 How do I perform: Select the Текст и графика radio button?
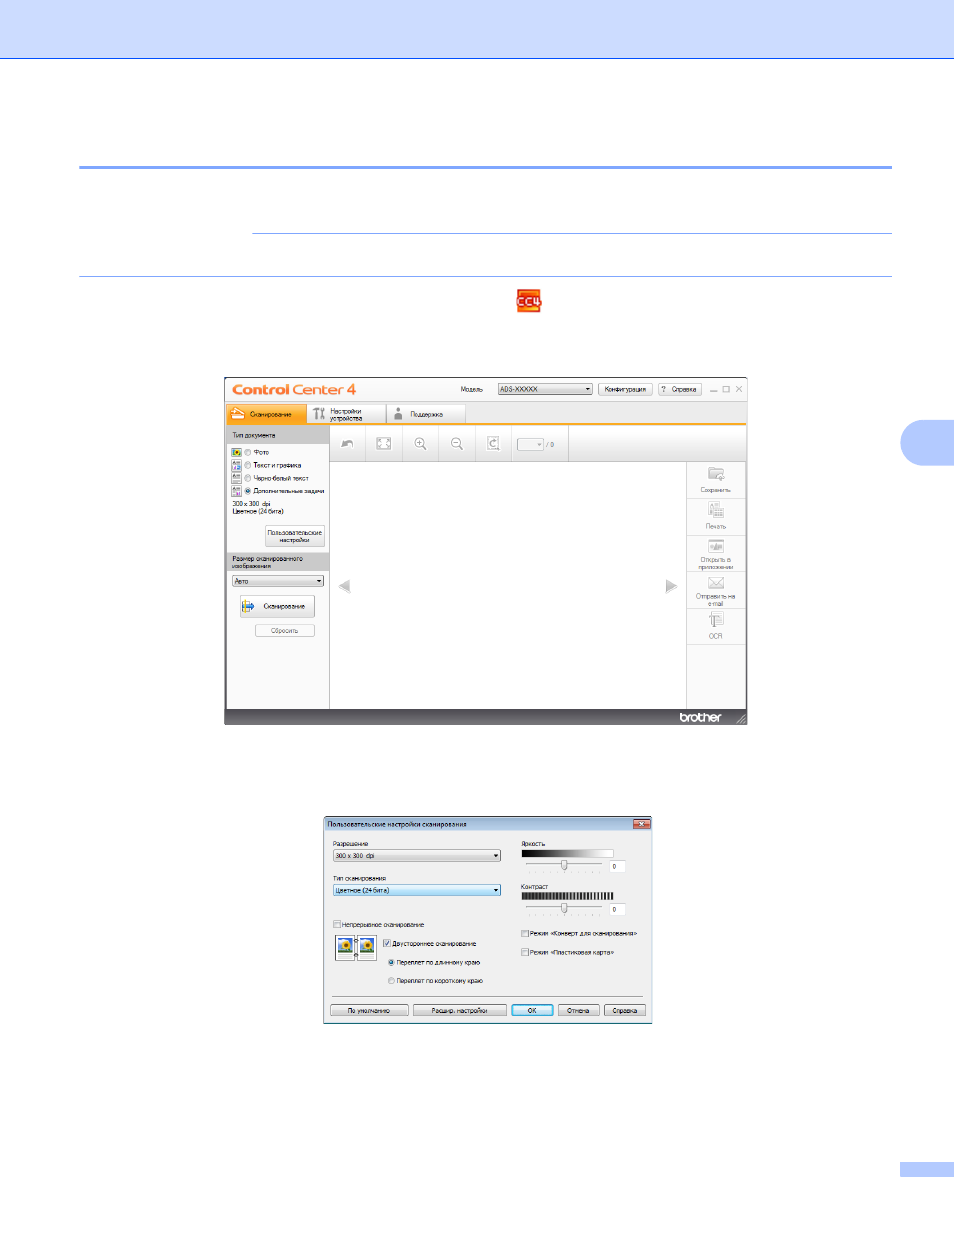point(248,465)
